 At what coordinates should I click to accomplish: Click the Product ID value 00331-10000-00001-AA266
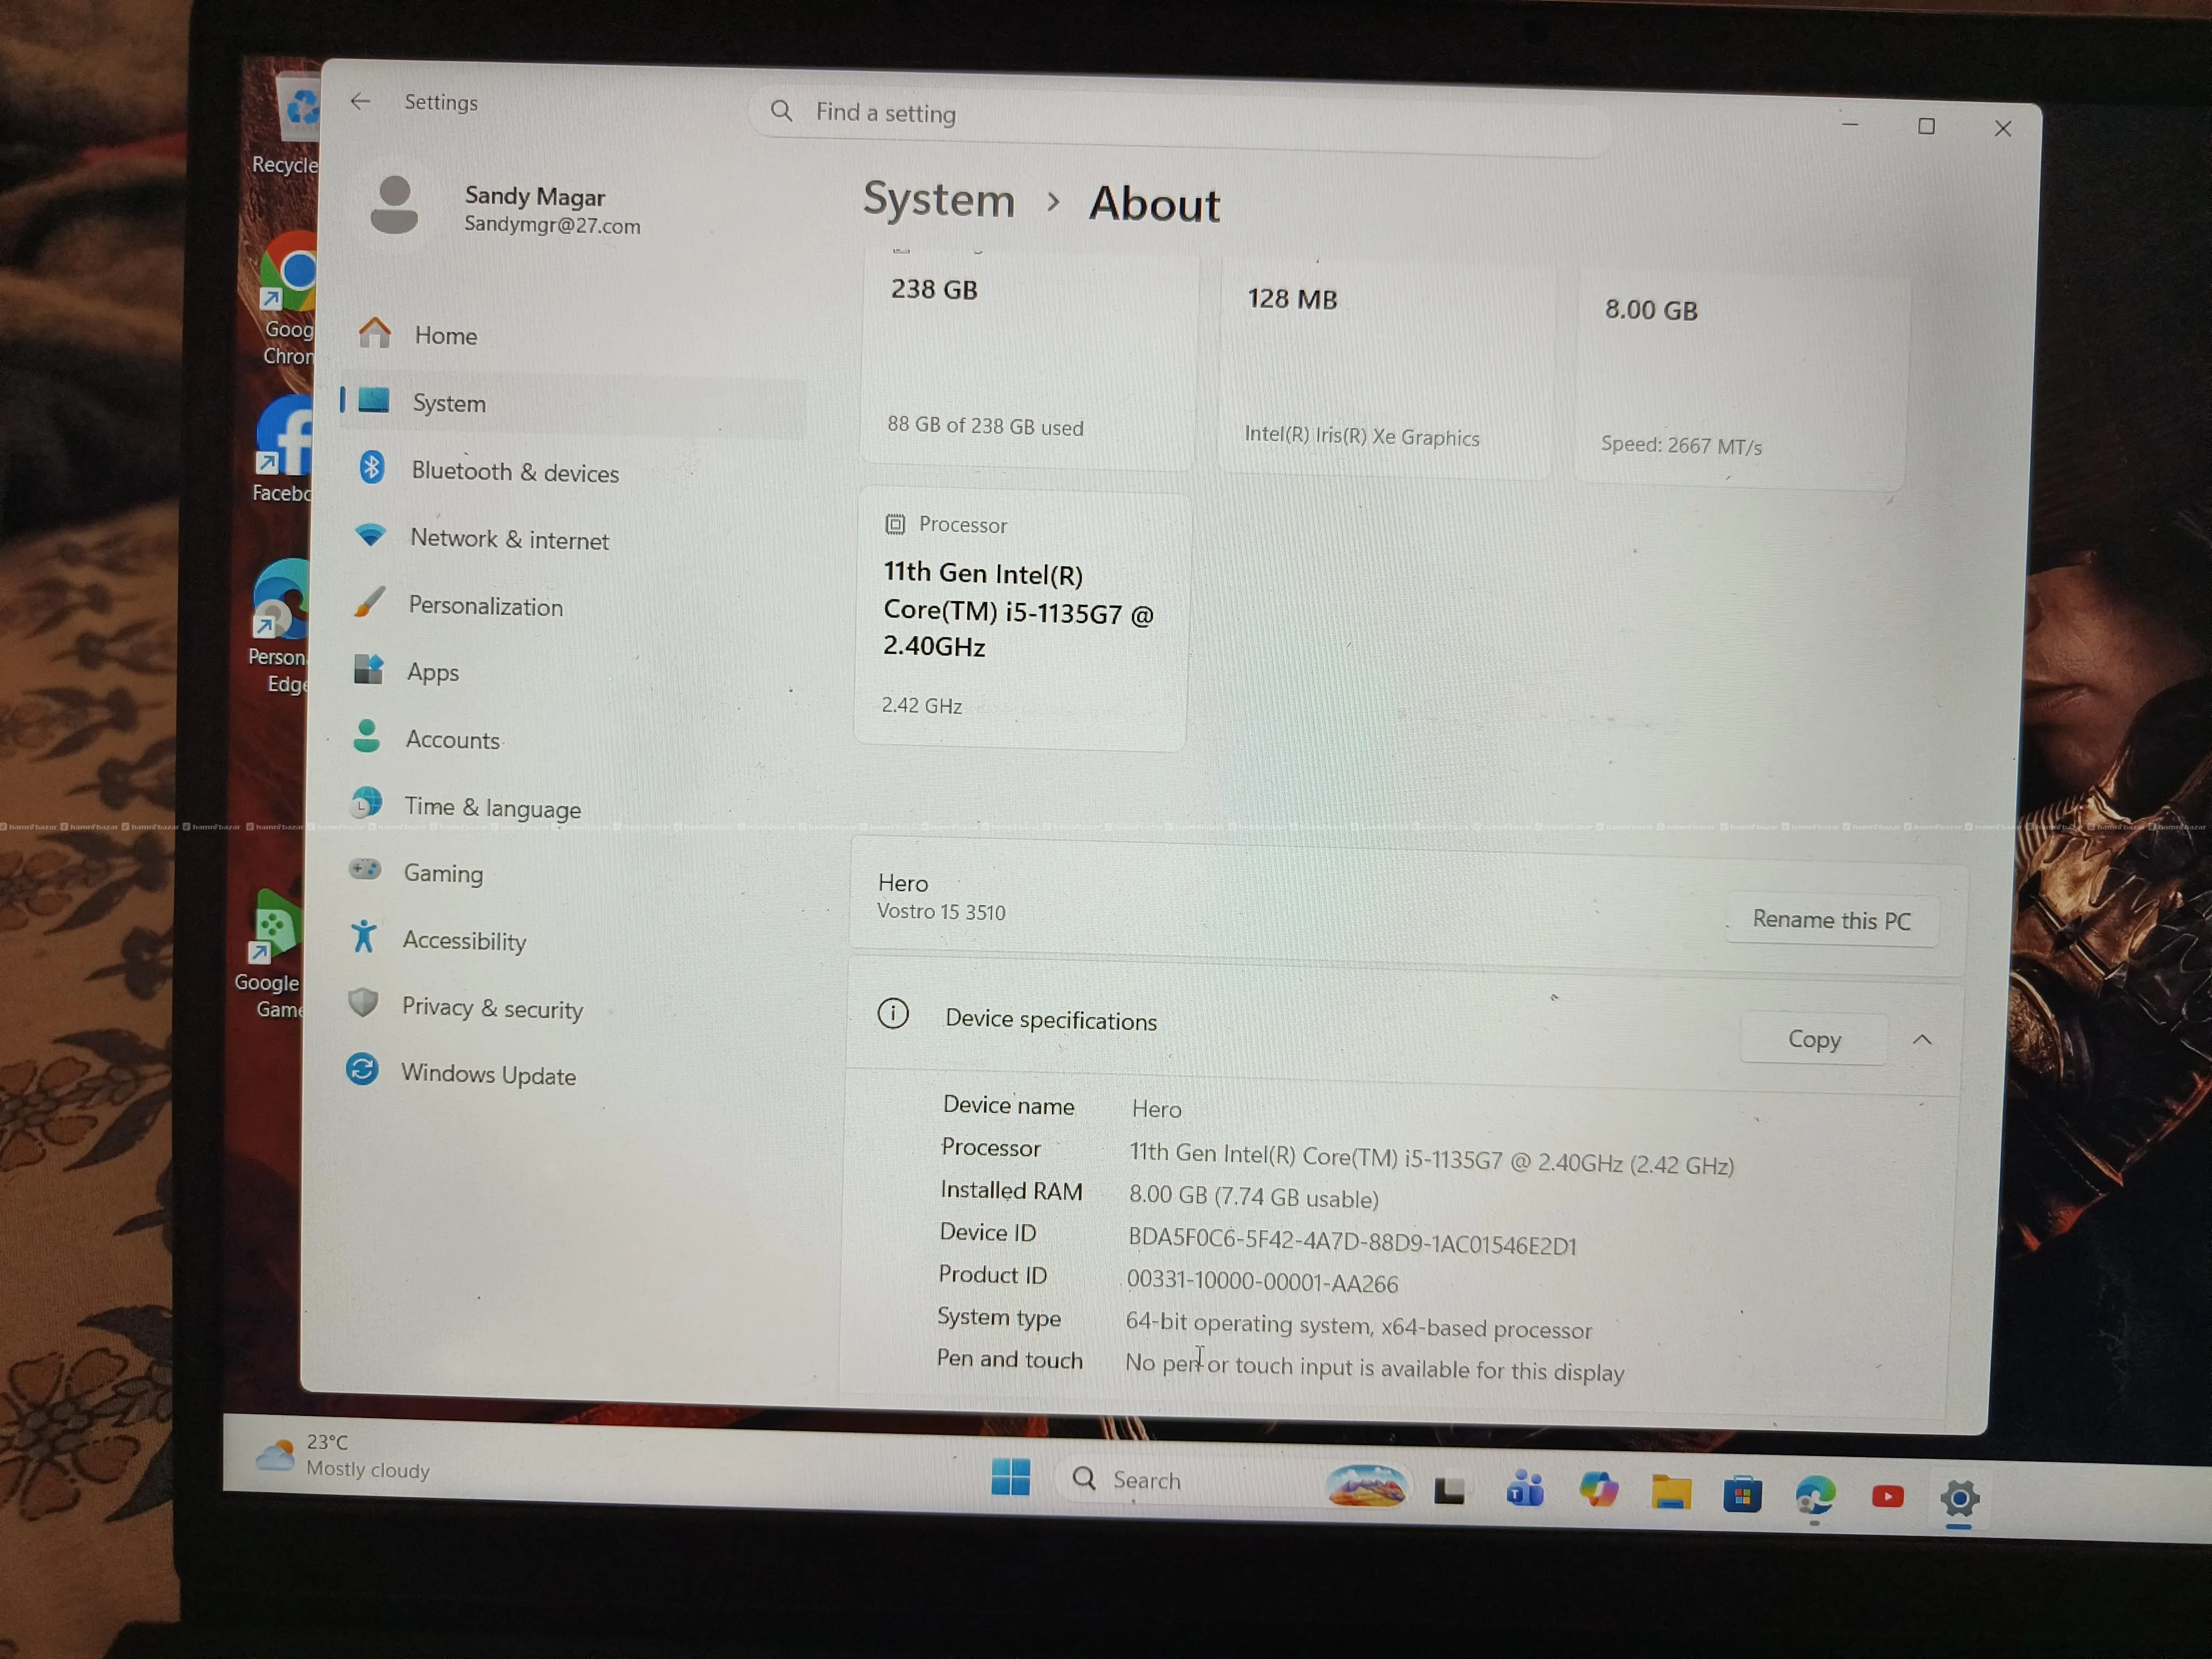[1262, 1282]
